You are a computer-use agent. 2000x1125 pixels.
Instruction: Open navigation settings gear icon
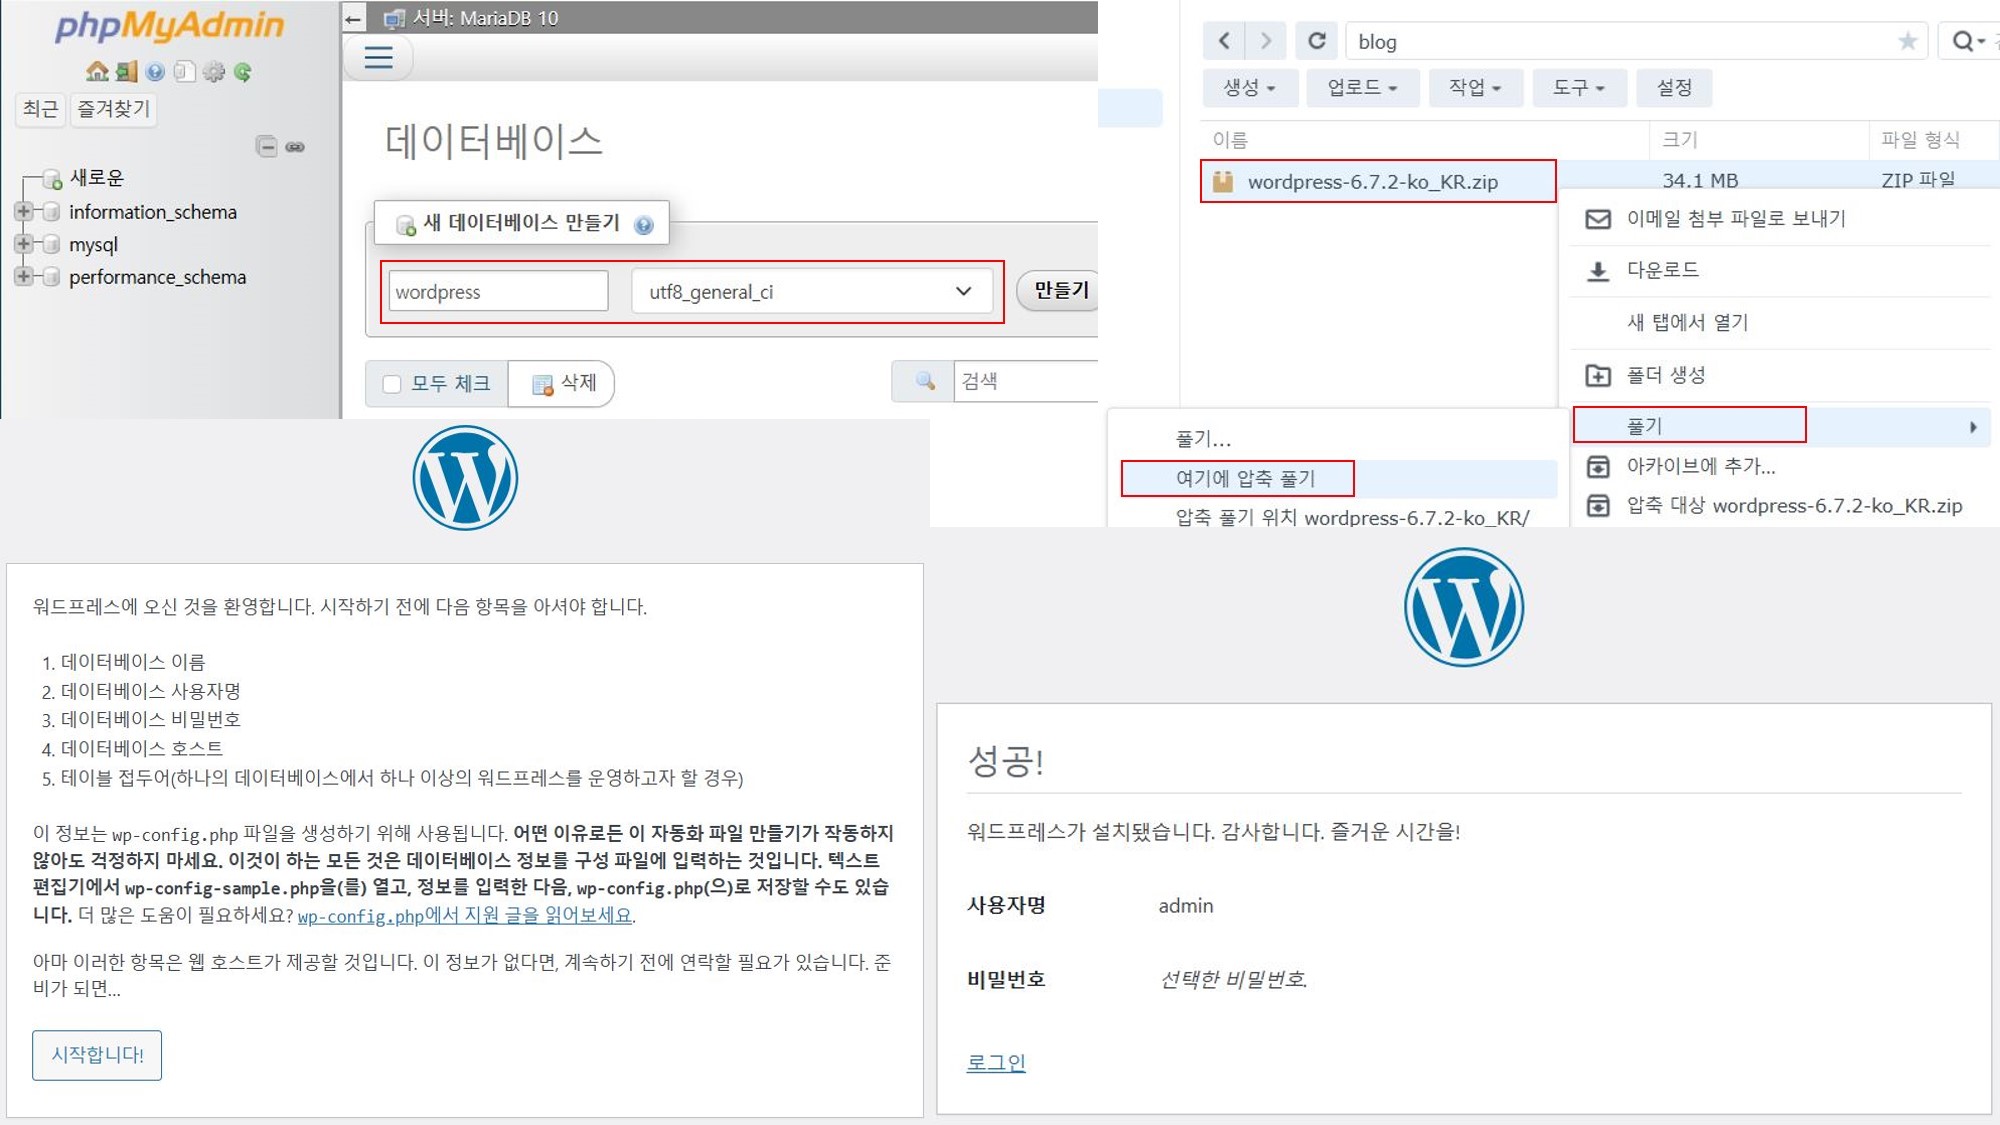(x=213, y=71)
